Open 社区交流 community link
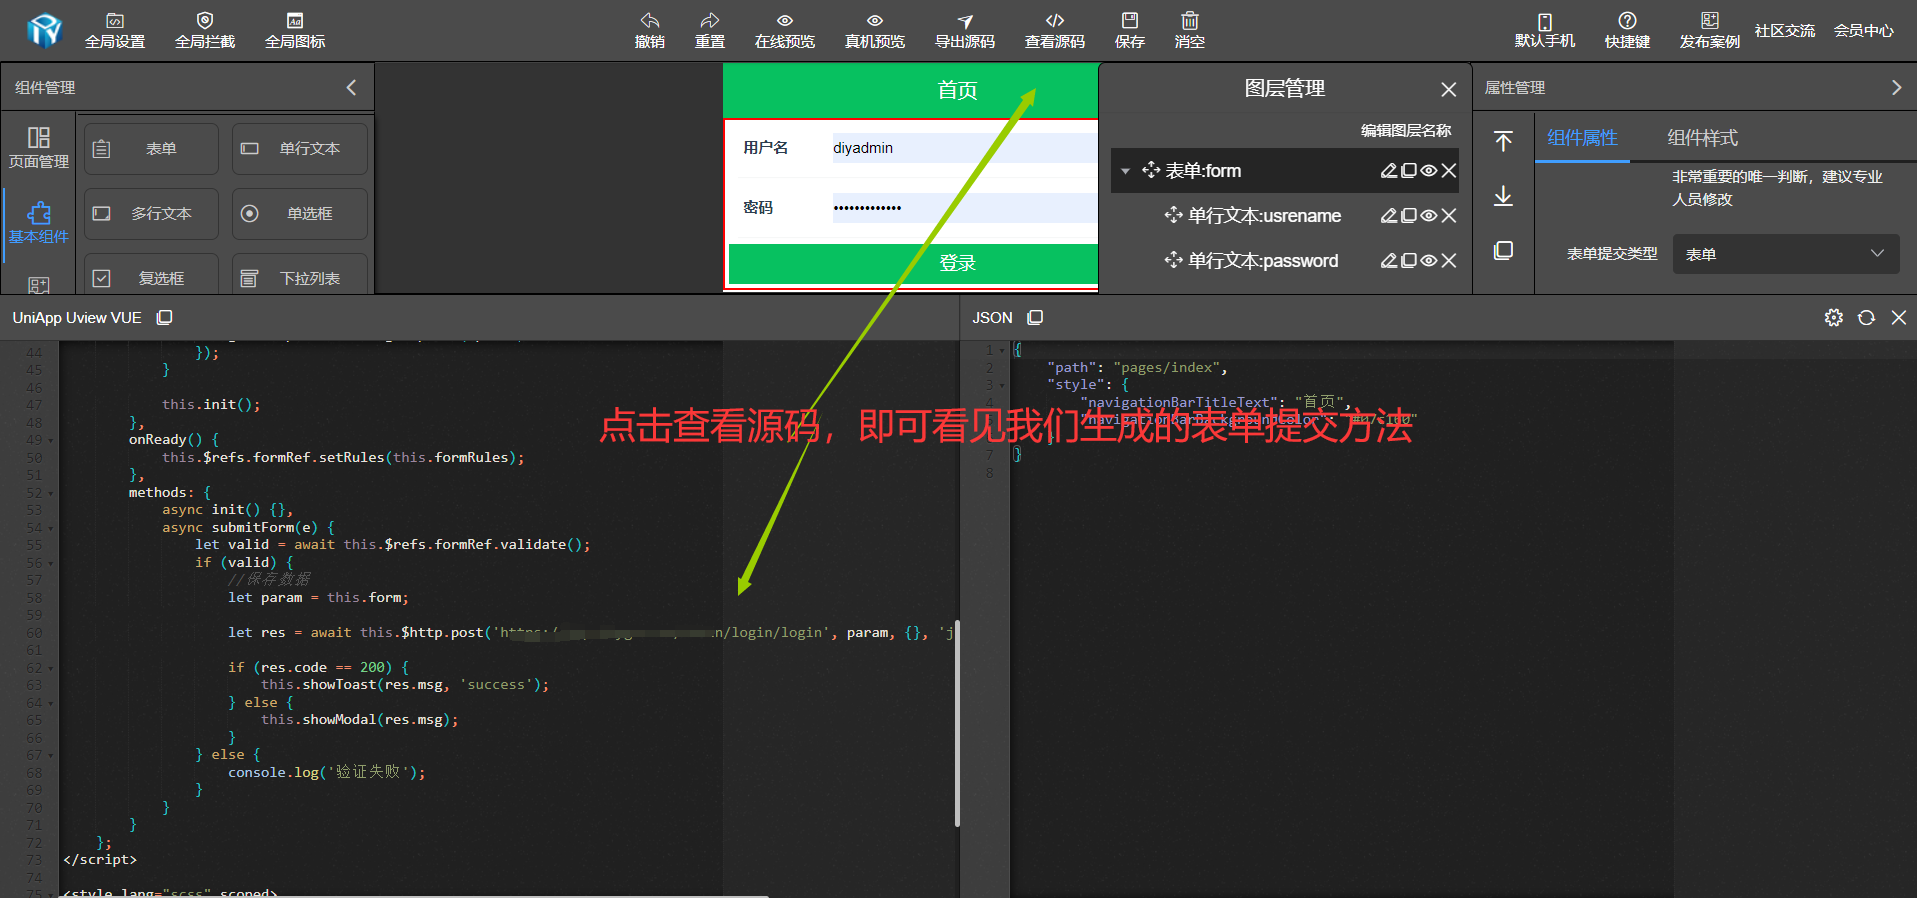Viewport: 1917px width, 898px height. (x=1785, y=31)
